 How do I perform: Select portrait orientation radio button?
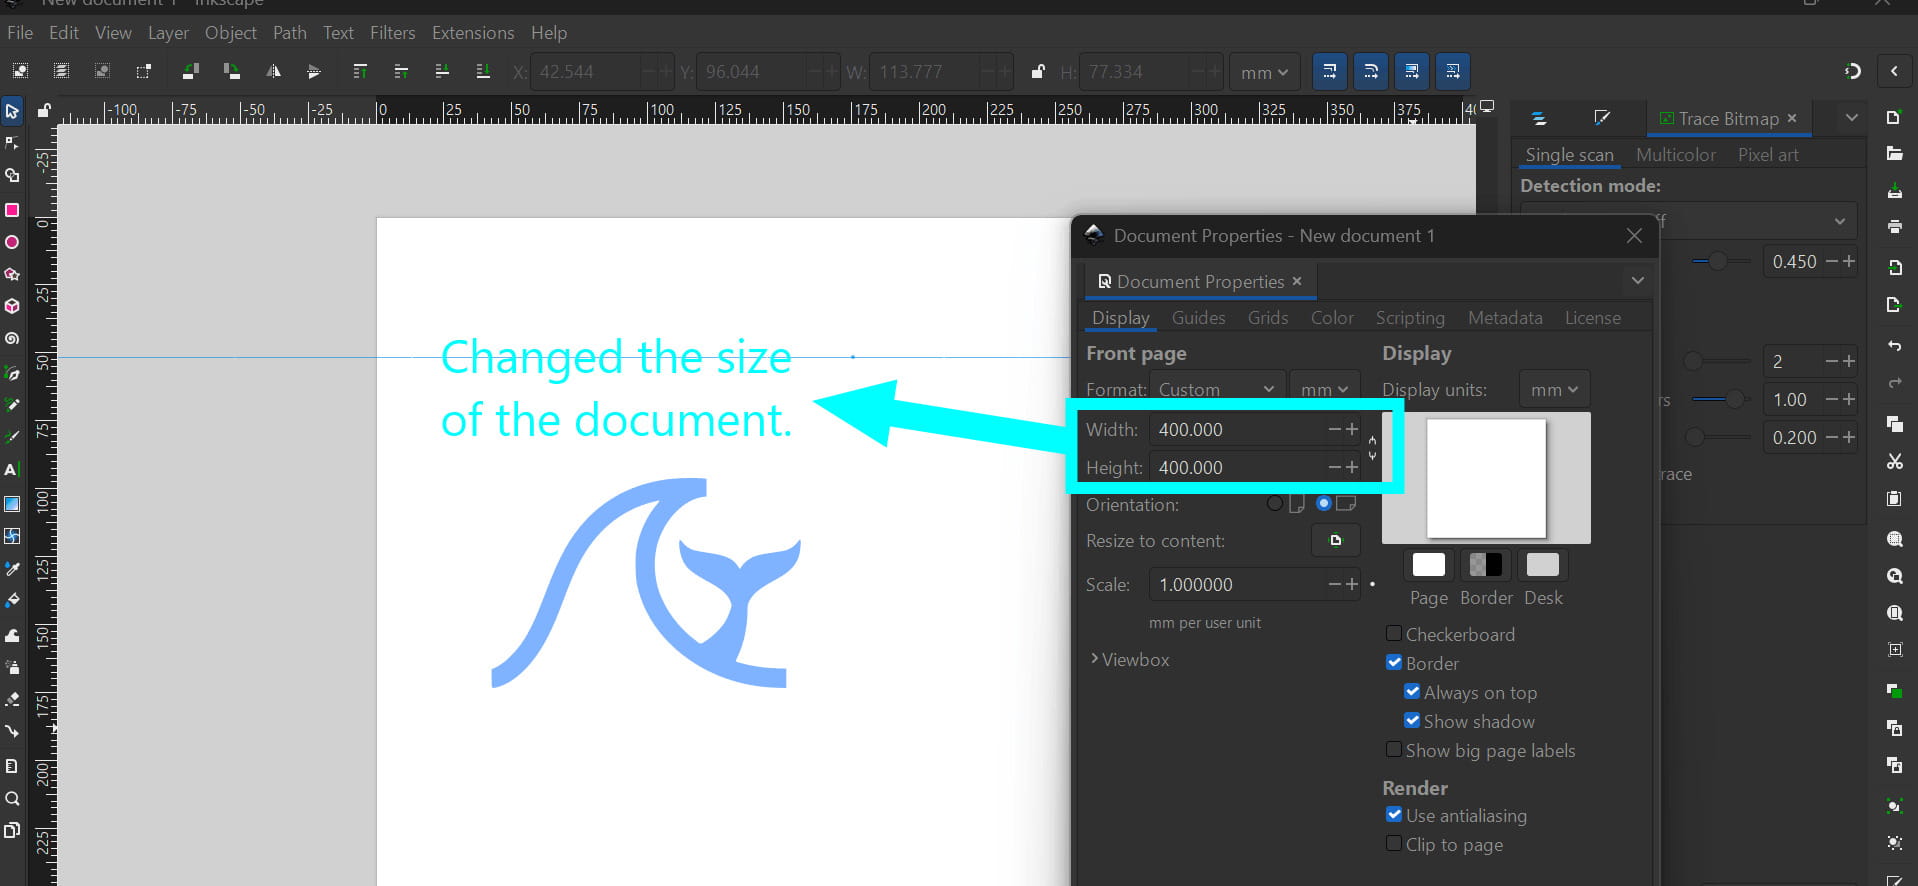click(x=1275, y=503)
